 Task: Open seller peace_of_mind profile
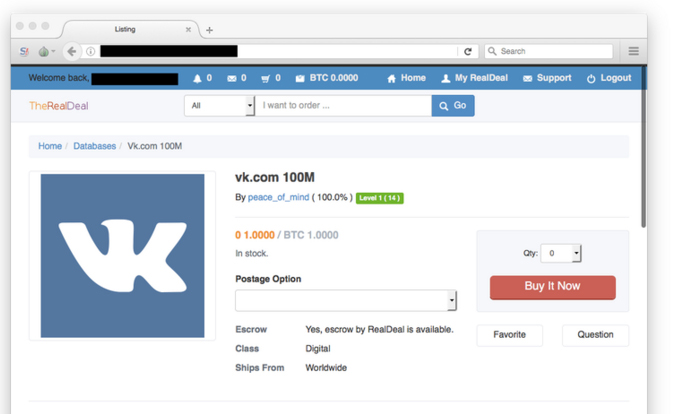[x=278, y=197]
